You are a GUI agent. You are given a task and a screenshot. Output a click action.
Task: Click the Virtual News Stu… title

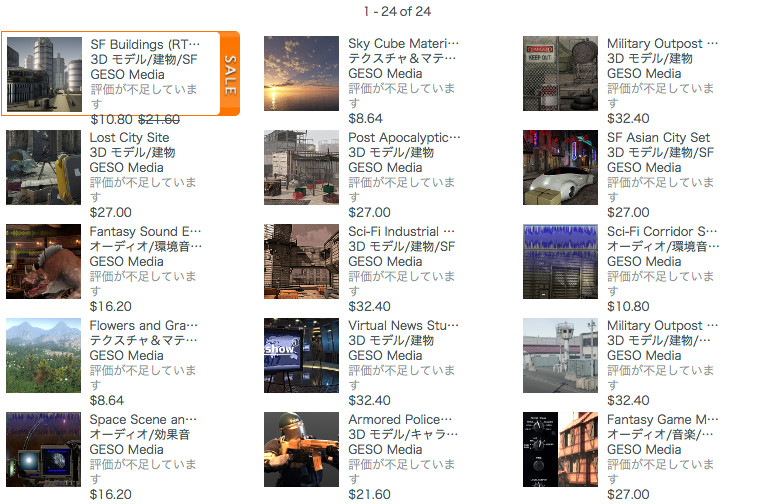pos(403,325)
